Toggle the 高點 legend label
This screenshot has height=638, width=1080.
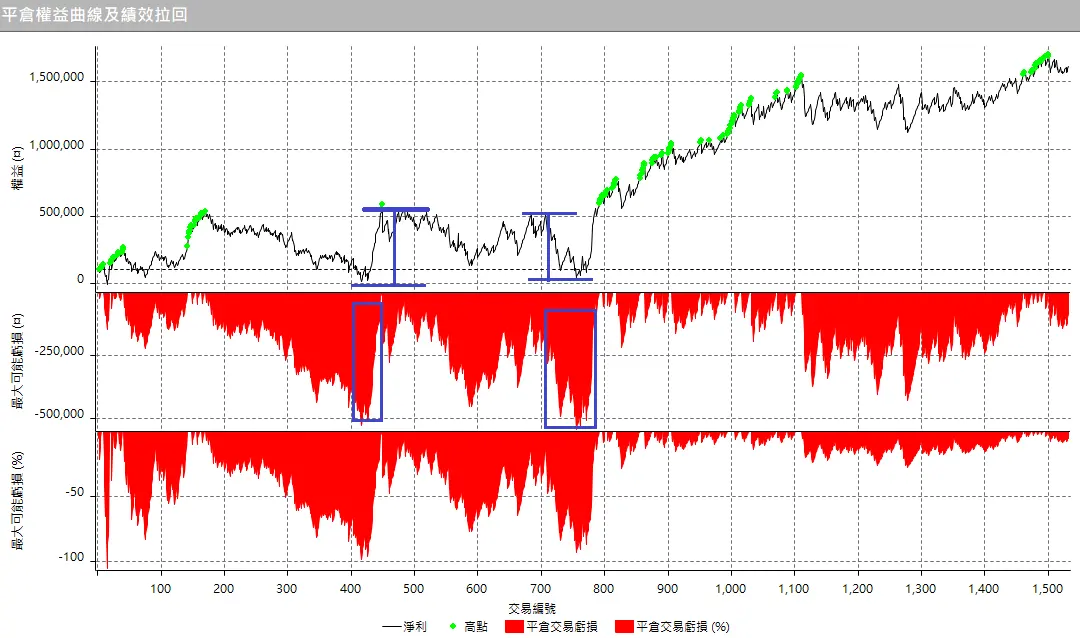pos(476,627)
